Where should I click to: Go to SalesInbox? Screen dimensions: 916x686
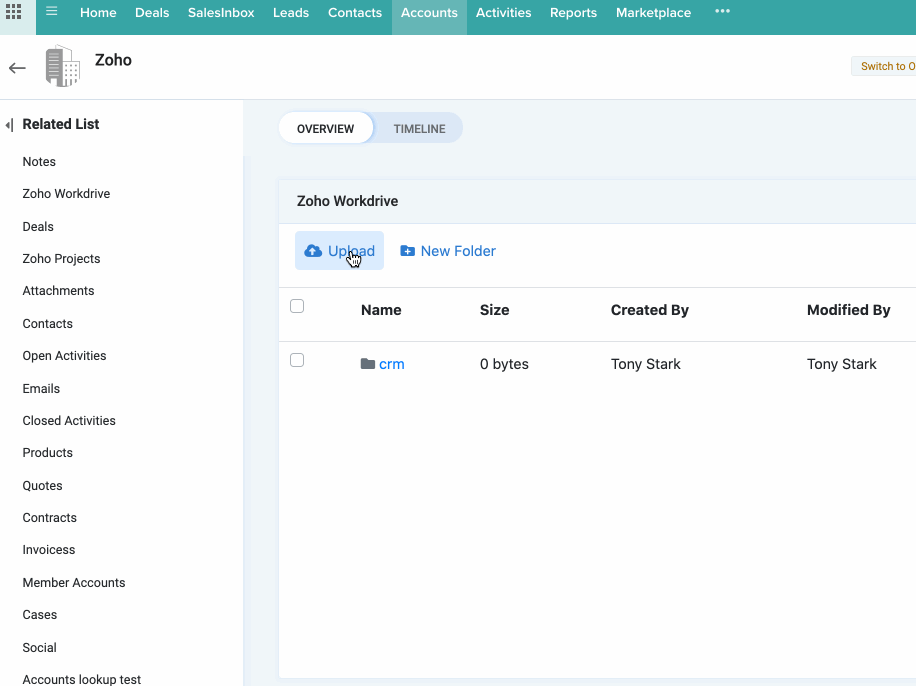221,13
